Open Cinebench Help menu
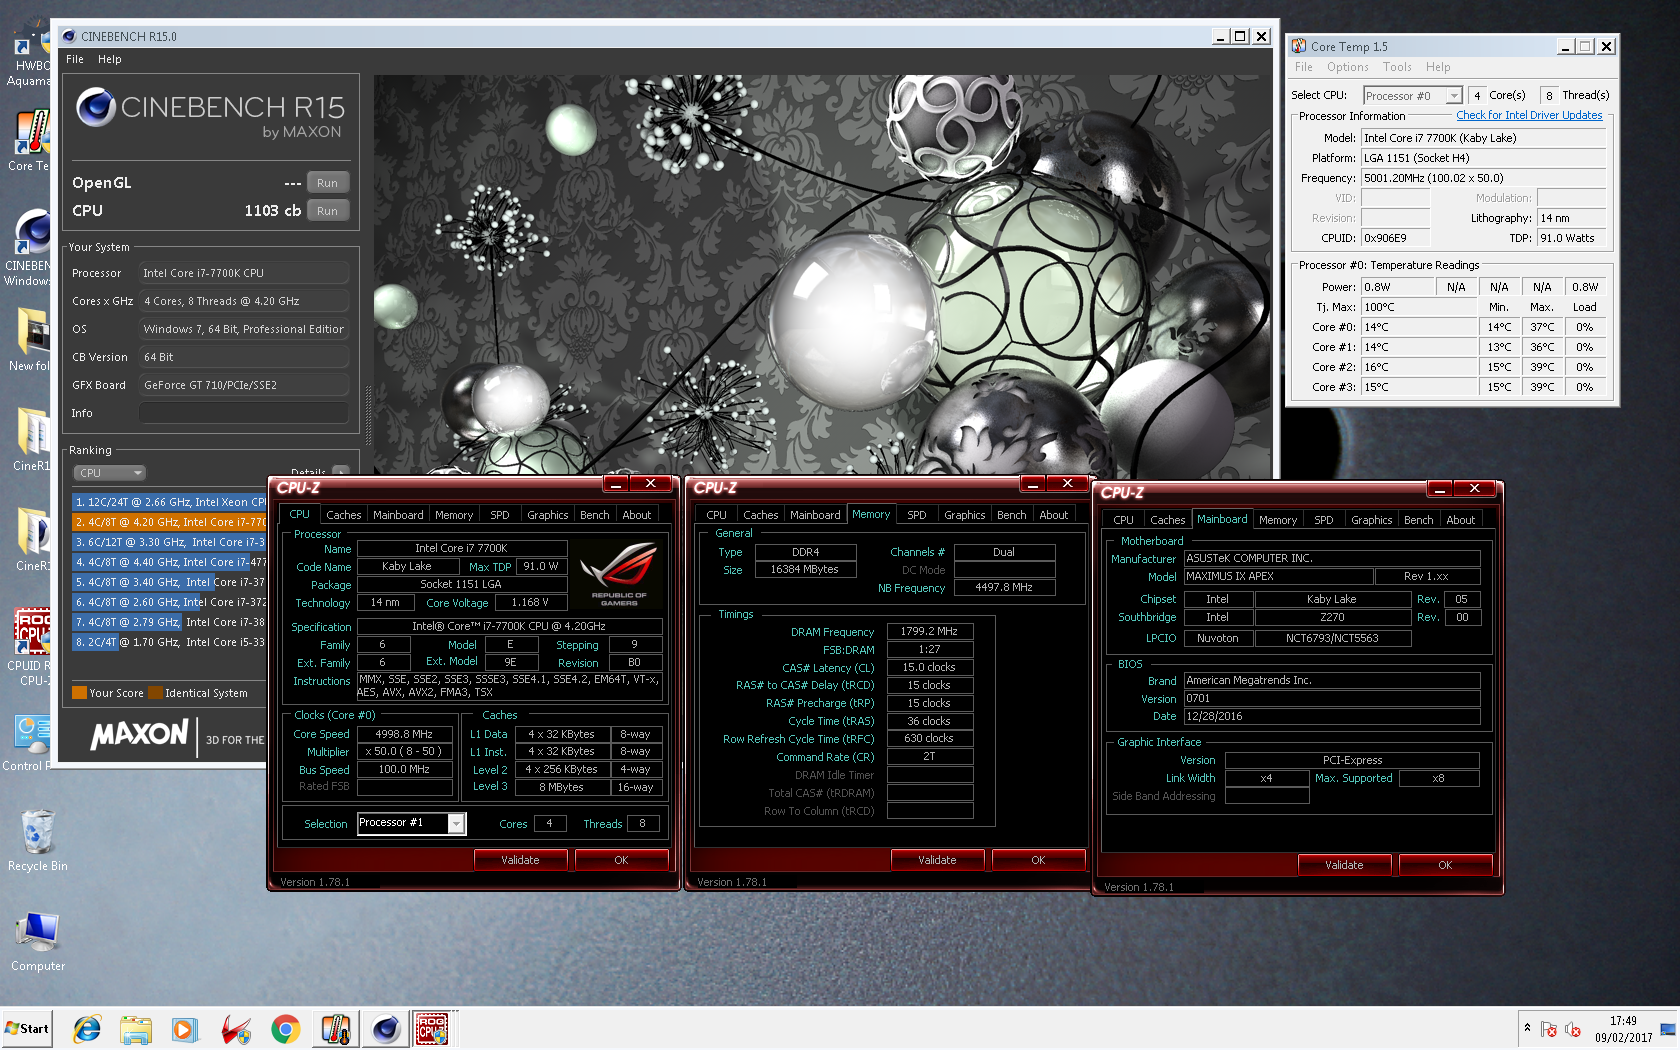 [110, 59]
